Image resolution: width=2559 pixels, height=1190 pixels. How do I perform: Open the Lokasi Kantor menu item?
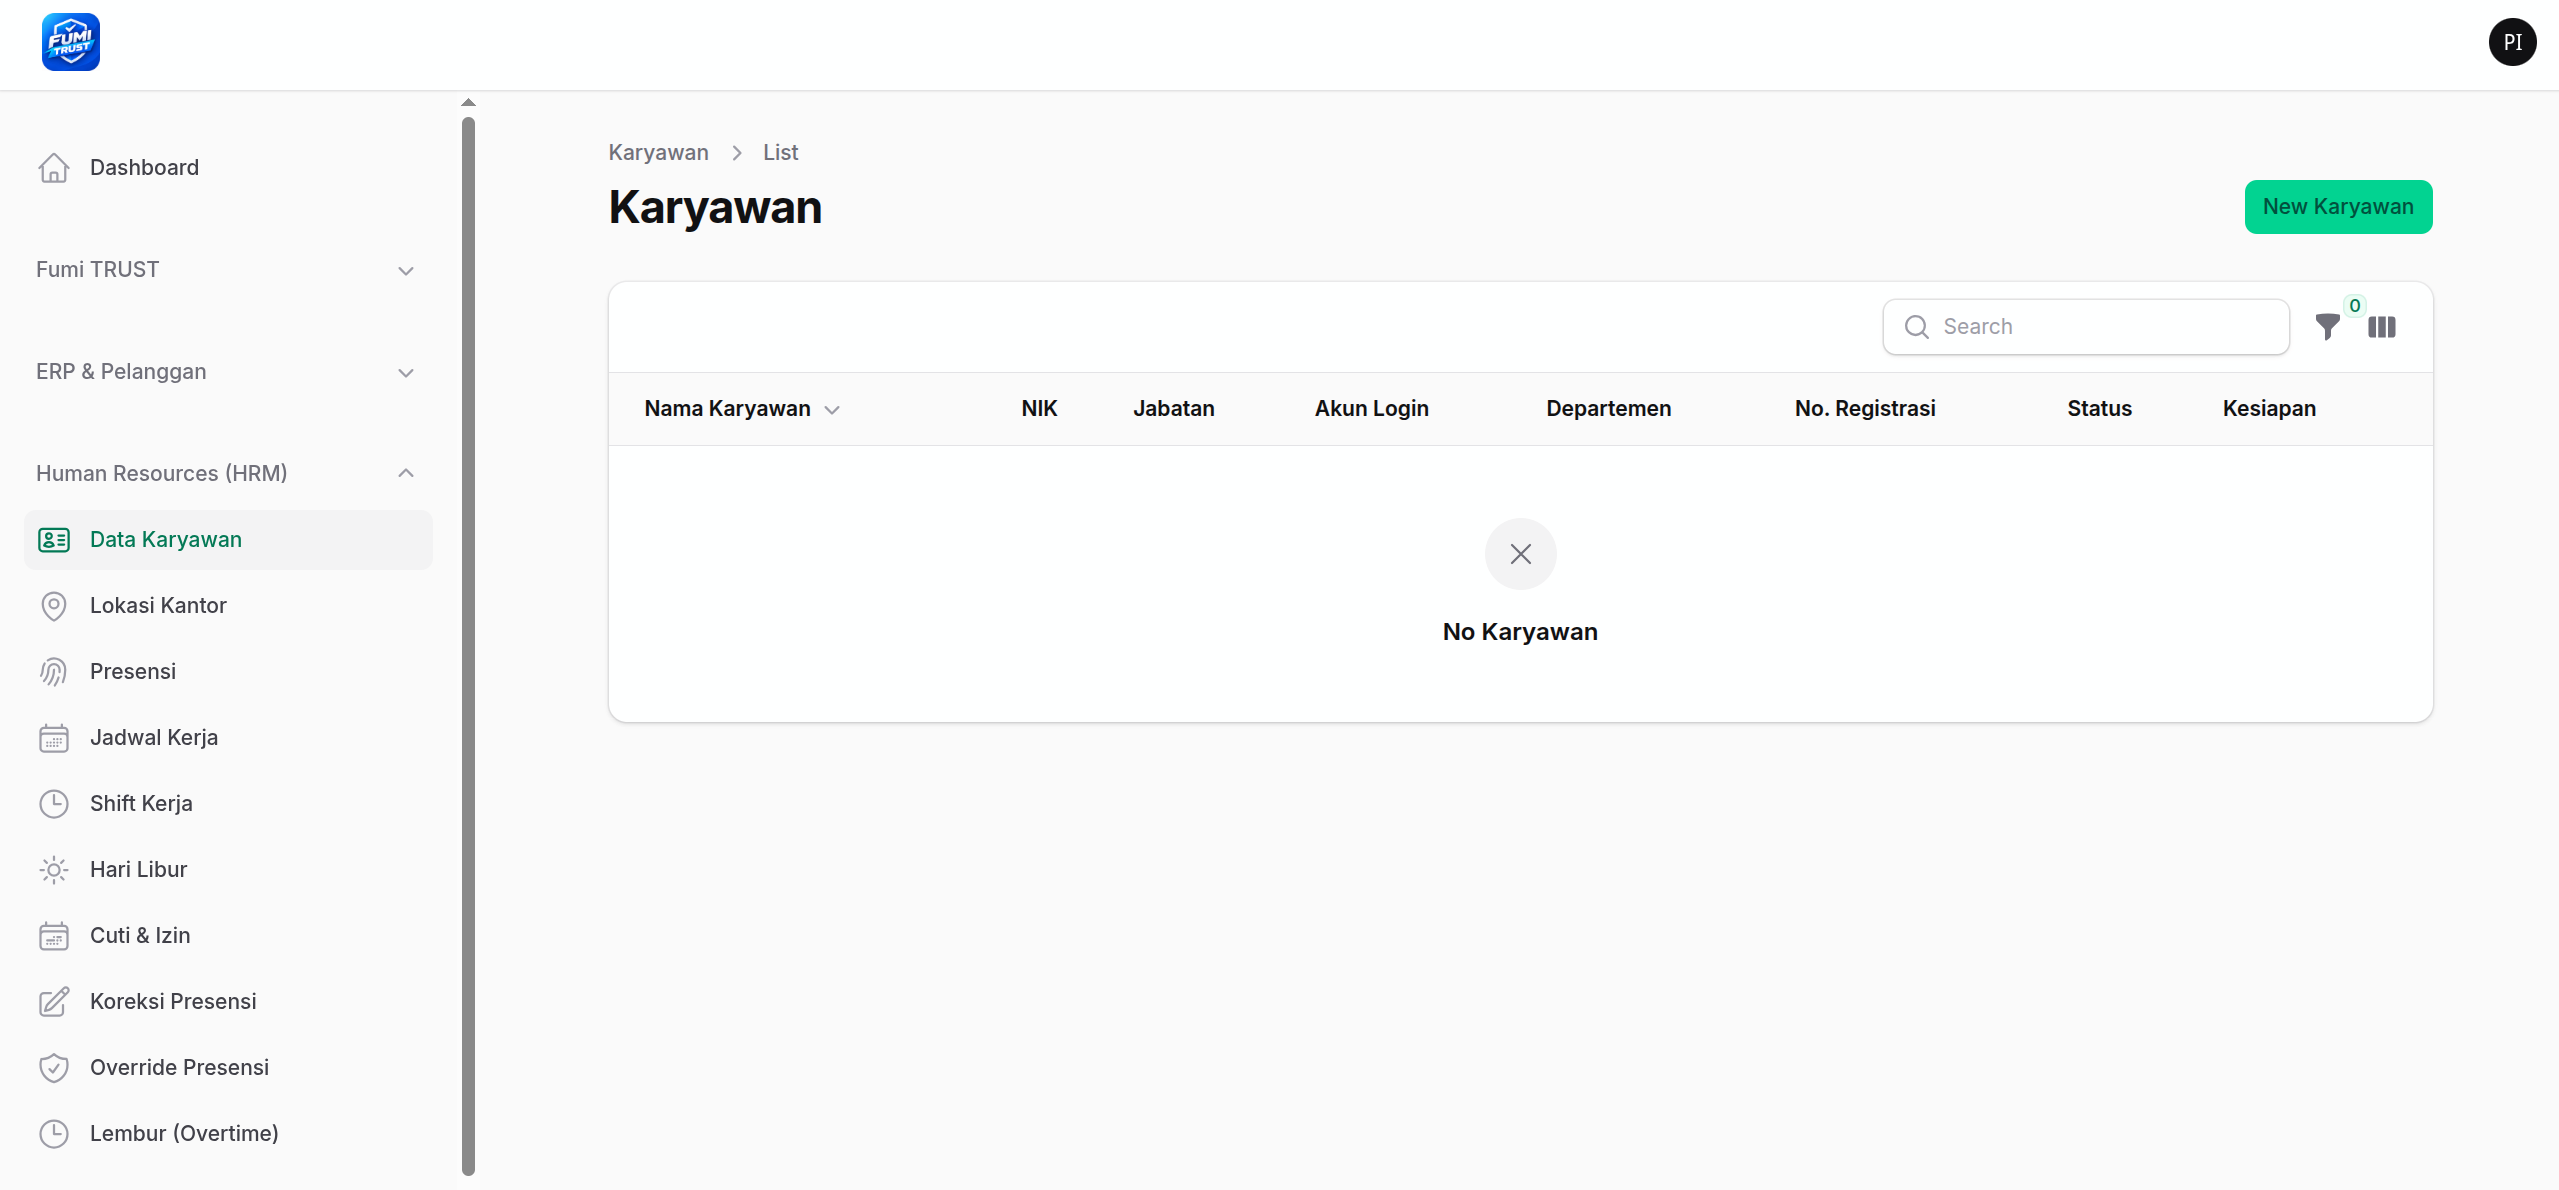(228, 606)
